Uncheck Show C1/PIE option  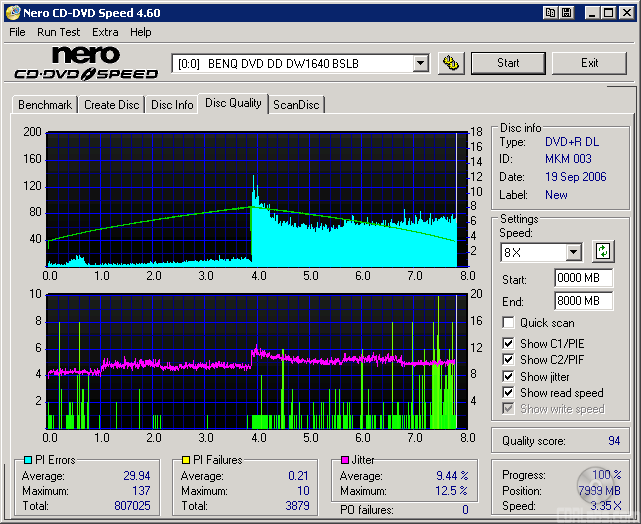tap(509, 344)
